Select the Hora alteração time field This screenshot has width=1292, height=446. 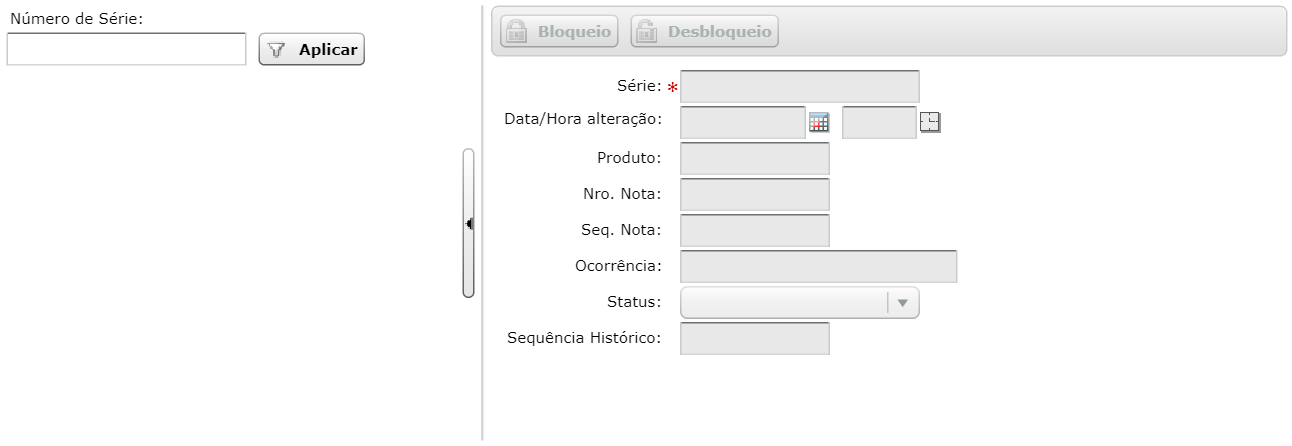coord(879,123)
